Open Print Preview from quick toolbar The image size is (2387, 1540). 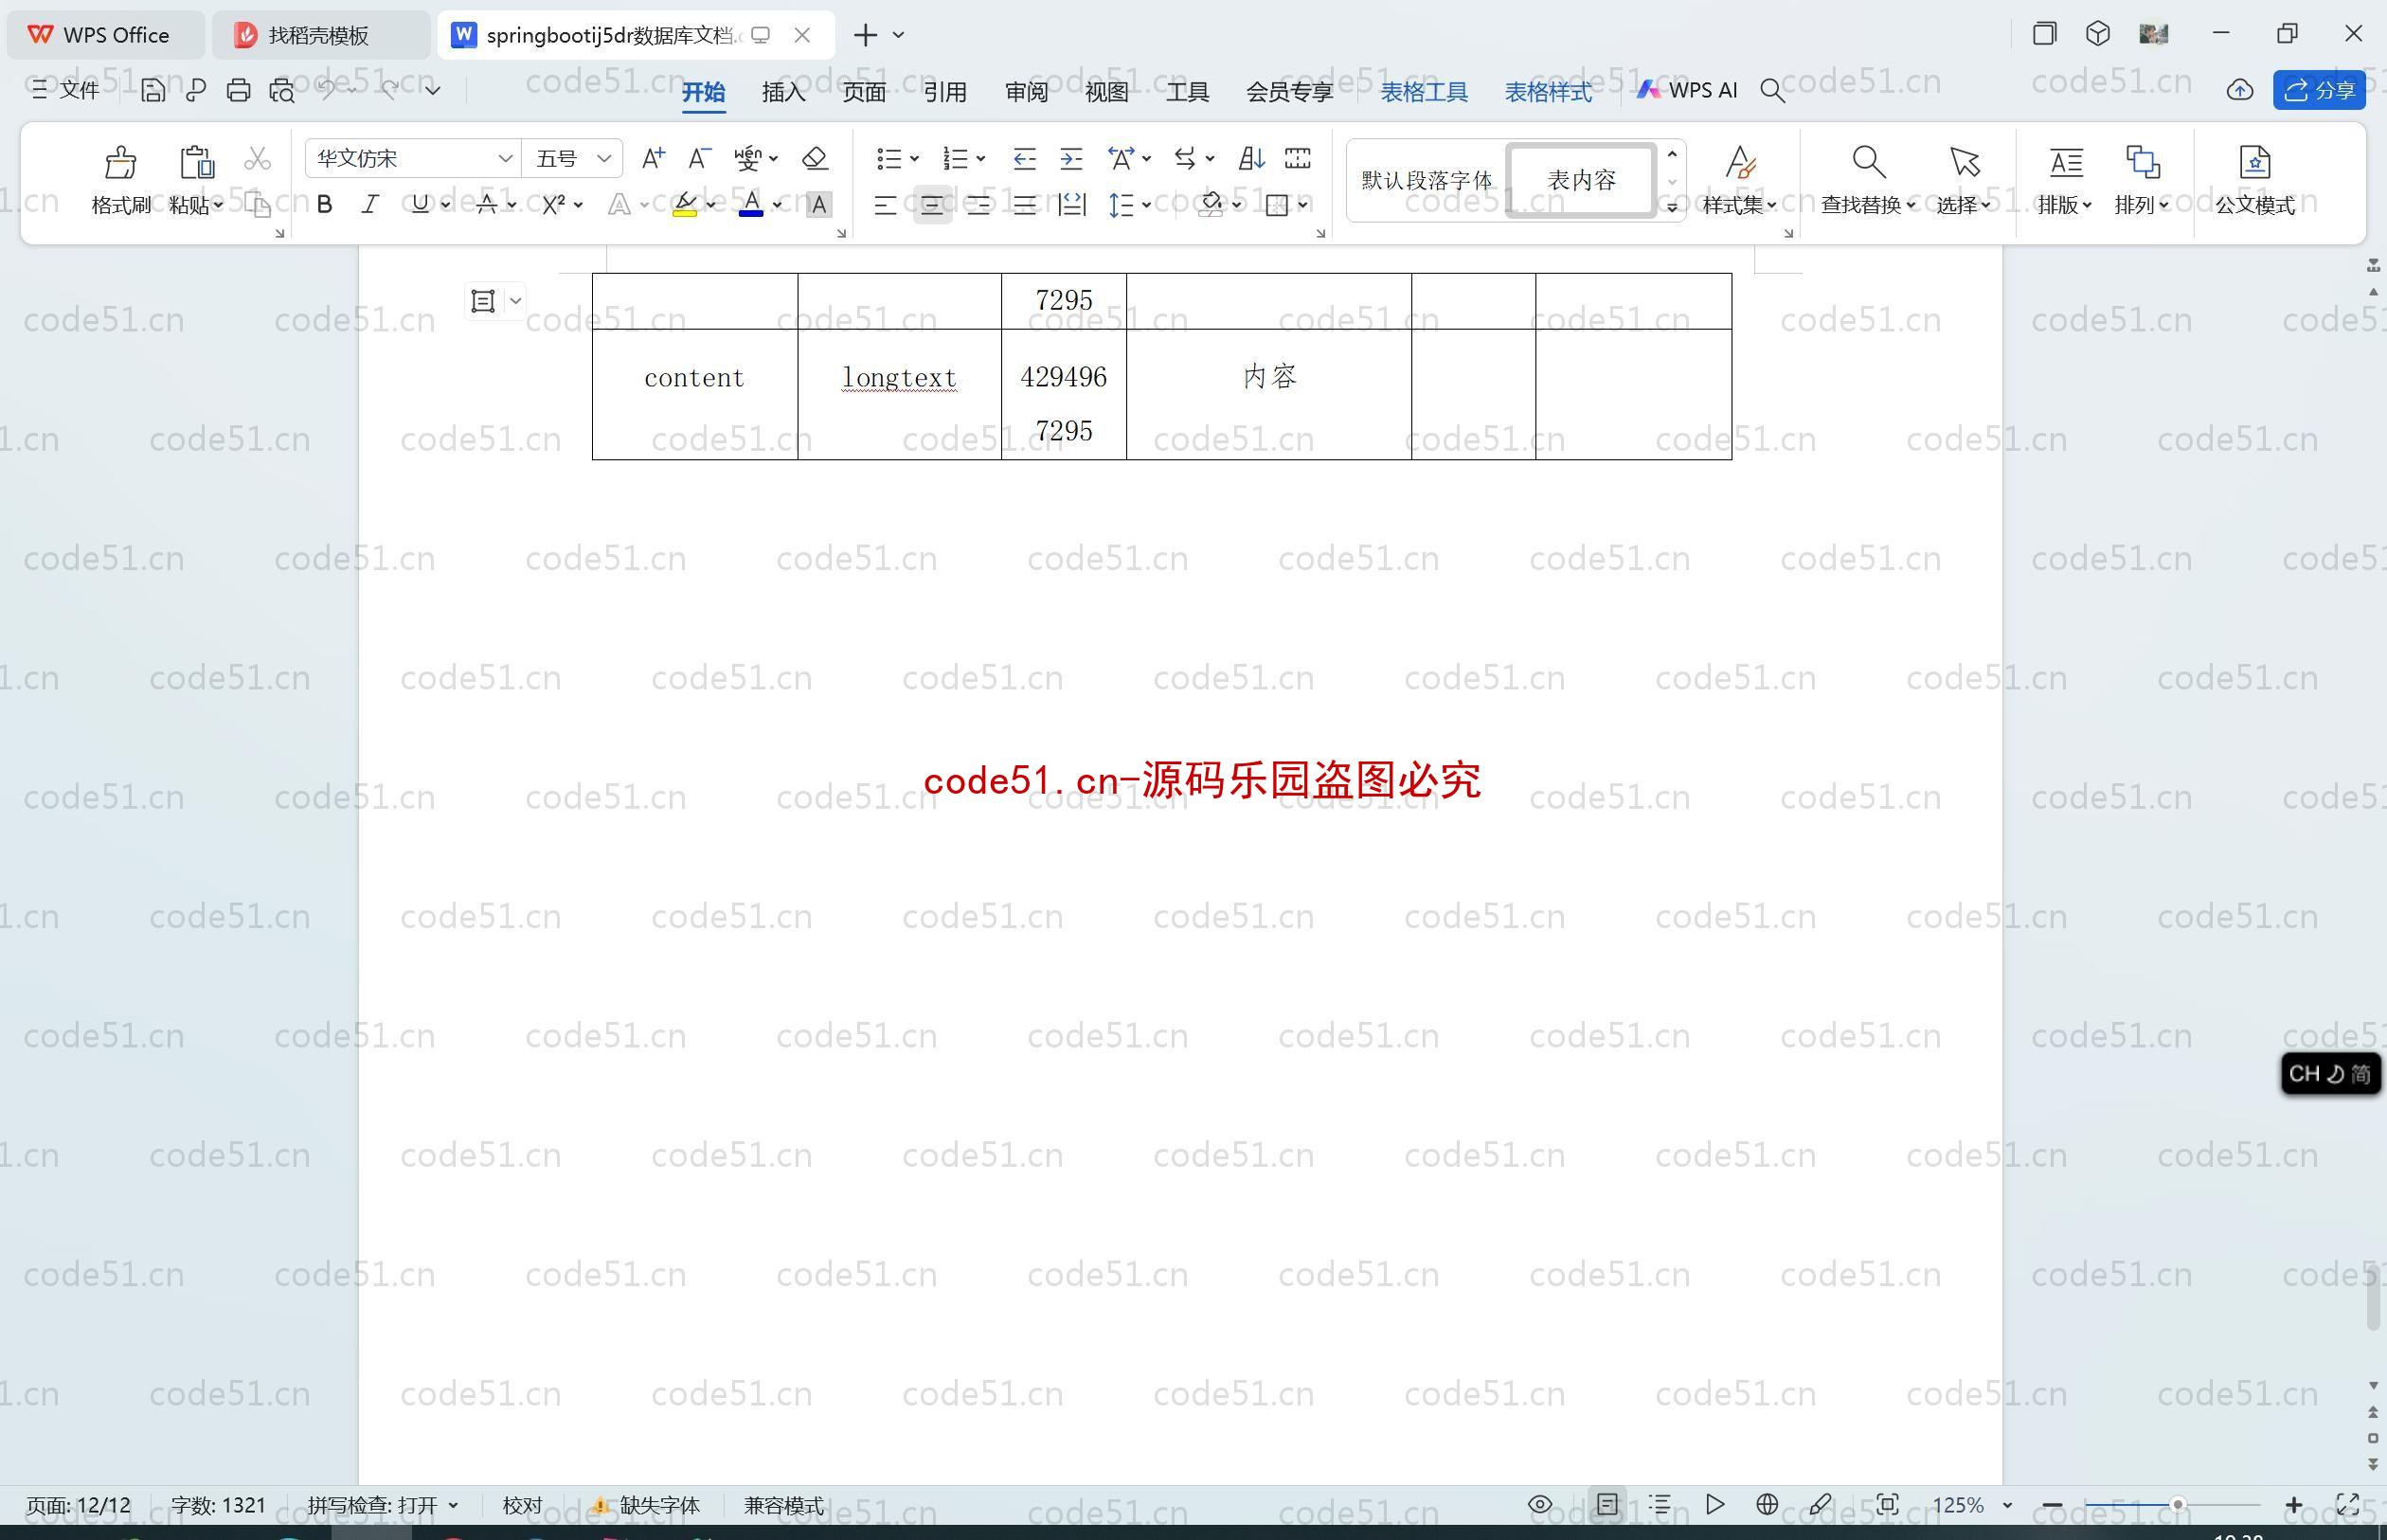[x=282, y=90]
